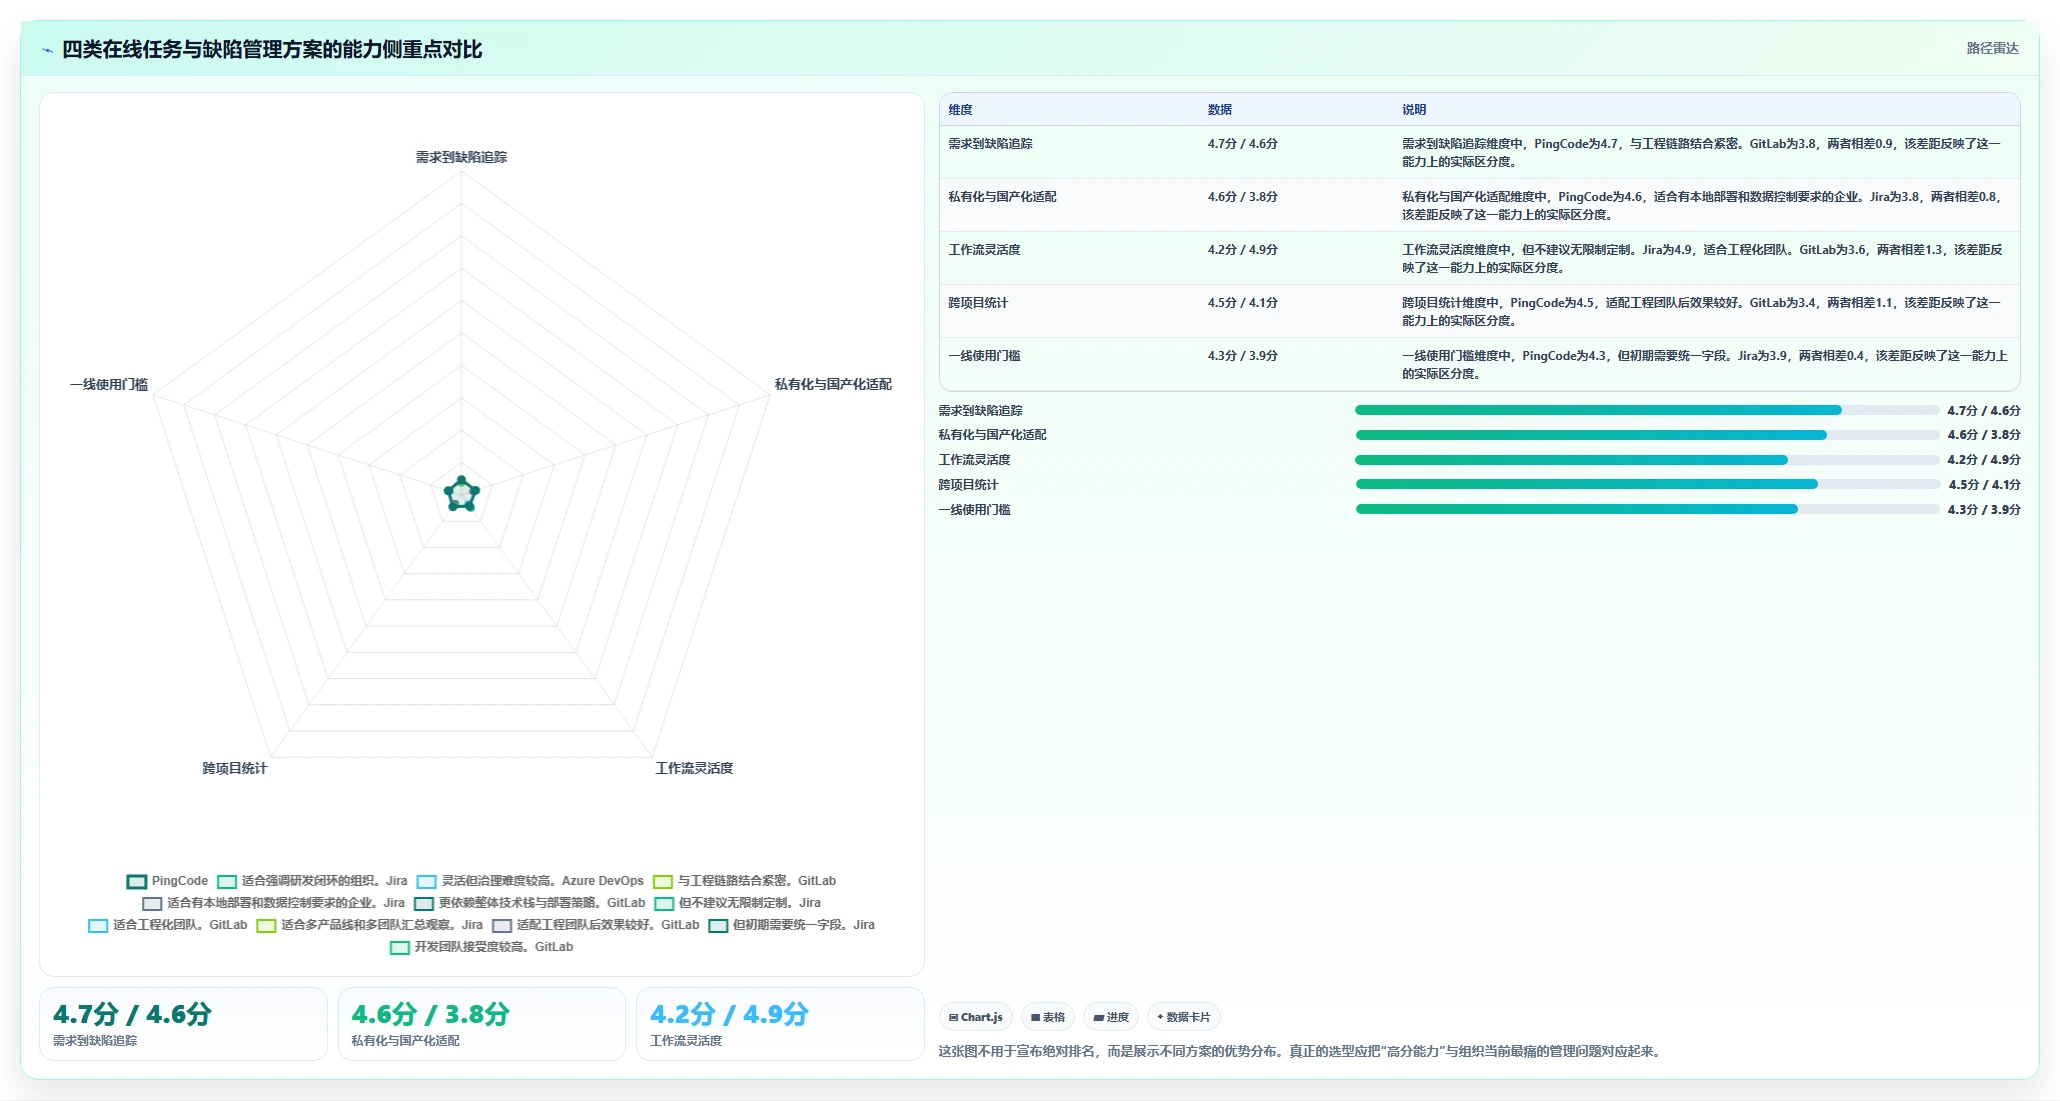Click the 需求到缺陷追踪 progress bar
The height and width of the screenshot is (1101, 2060).
[1647, 410]
